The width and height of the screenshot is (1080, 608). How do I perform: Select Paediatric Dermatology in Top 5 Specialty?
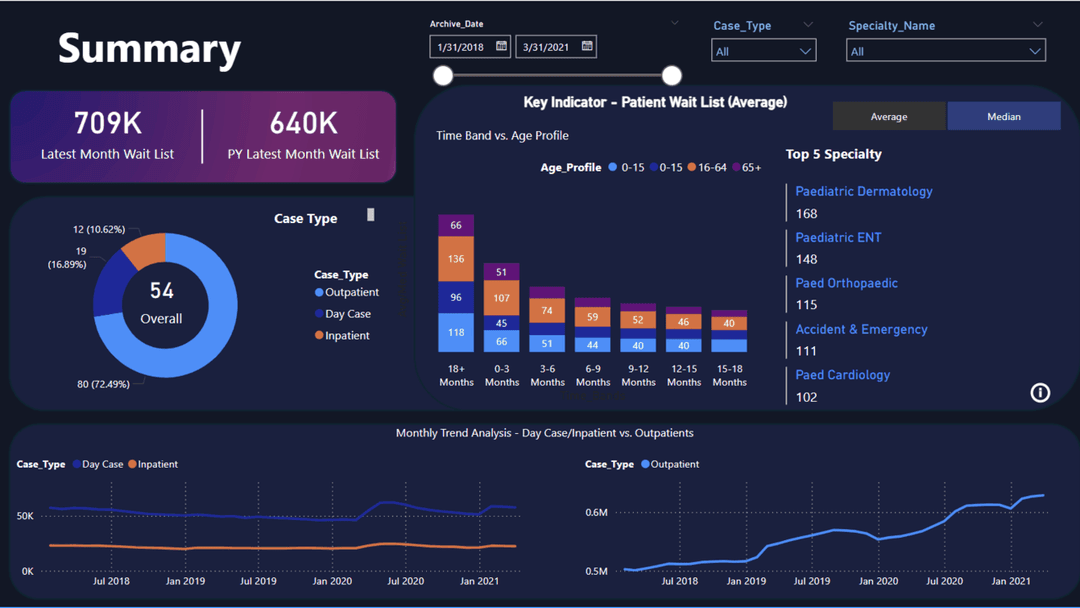coord(863,191)
